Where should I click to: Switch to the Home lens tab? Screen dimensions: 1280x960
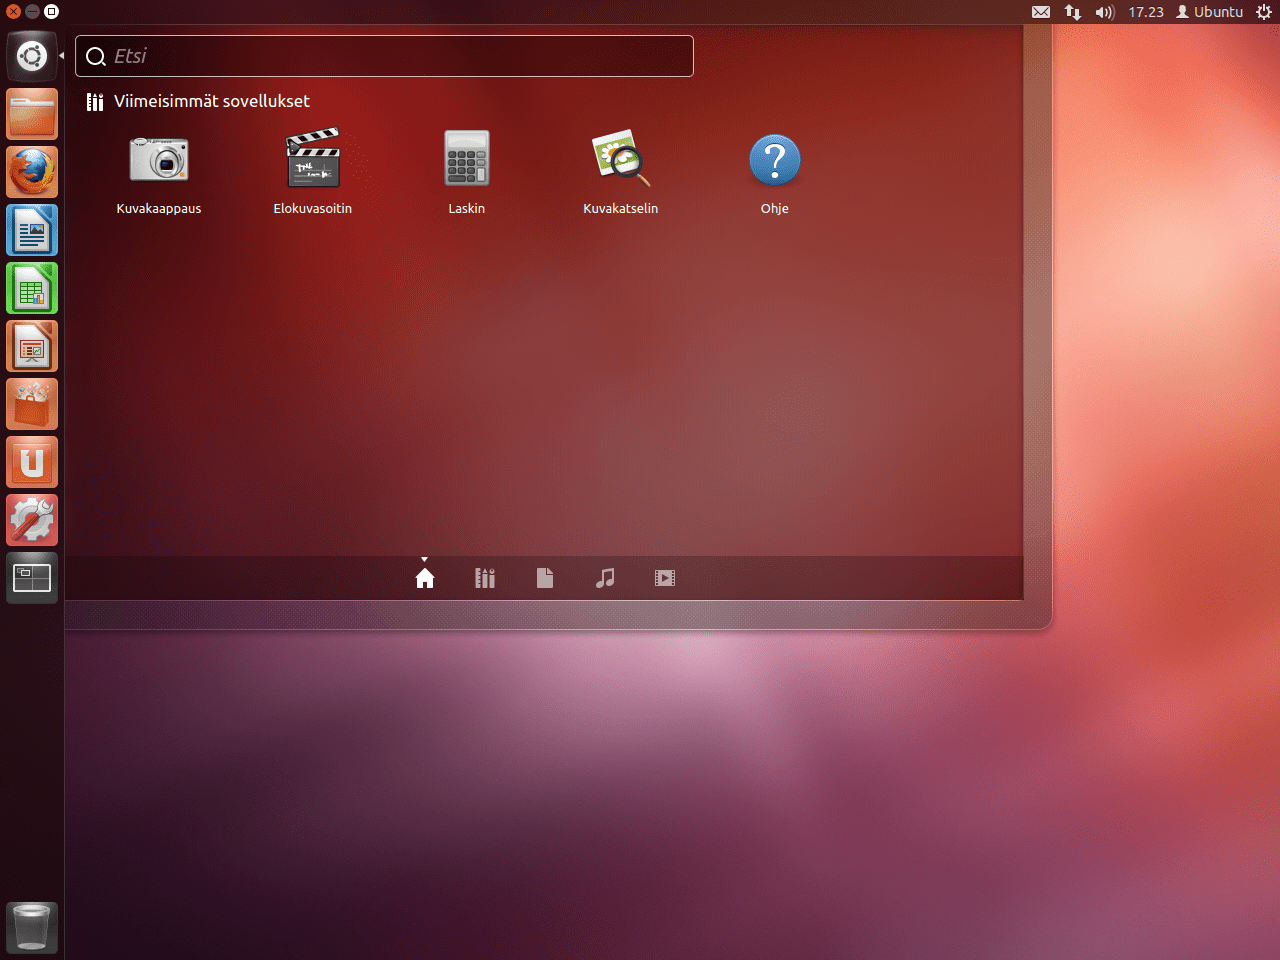[x=425, y=578]
